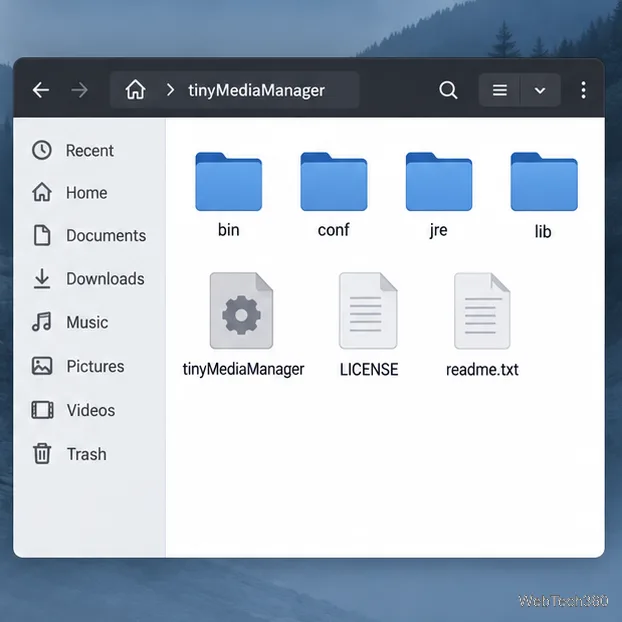622x622 pixels.
Task: Click the path bar chevron separator
Action: click(171, 90)
